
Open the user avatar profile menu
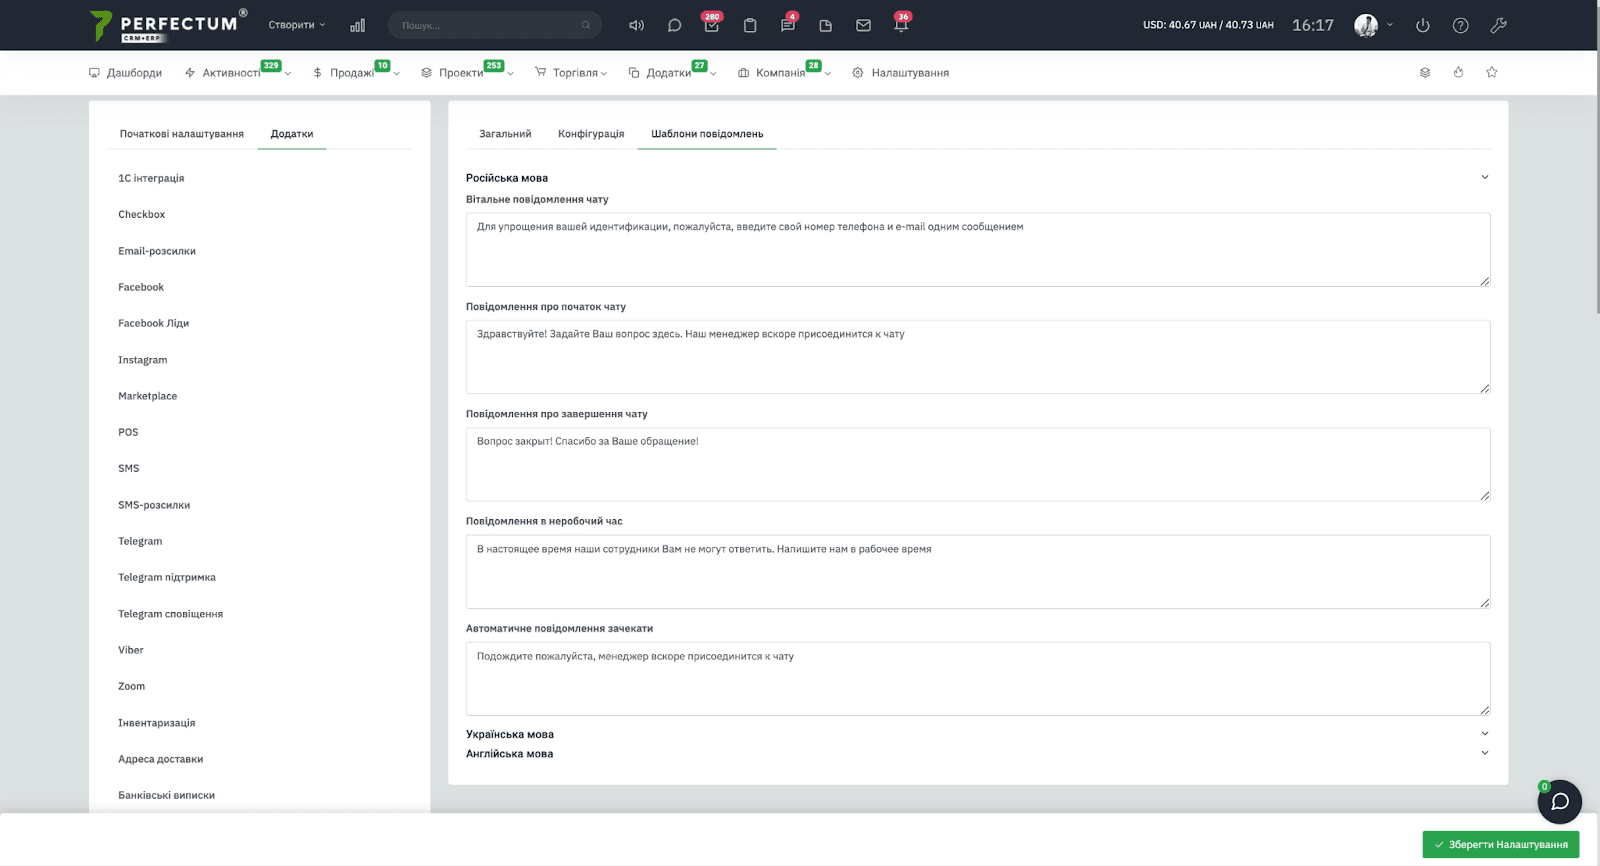click(x=1373, y=25)
